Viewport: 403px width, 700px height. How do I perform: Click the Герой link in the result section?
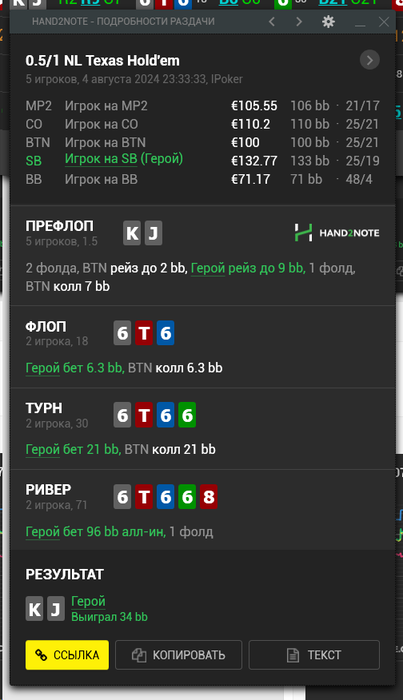pyautogui.click(x=88, y=601)
